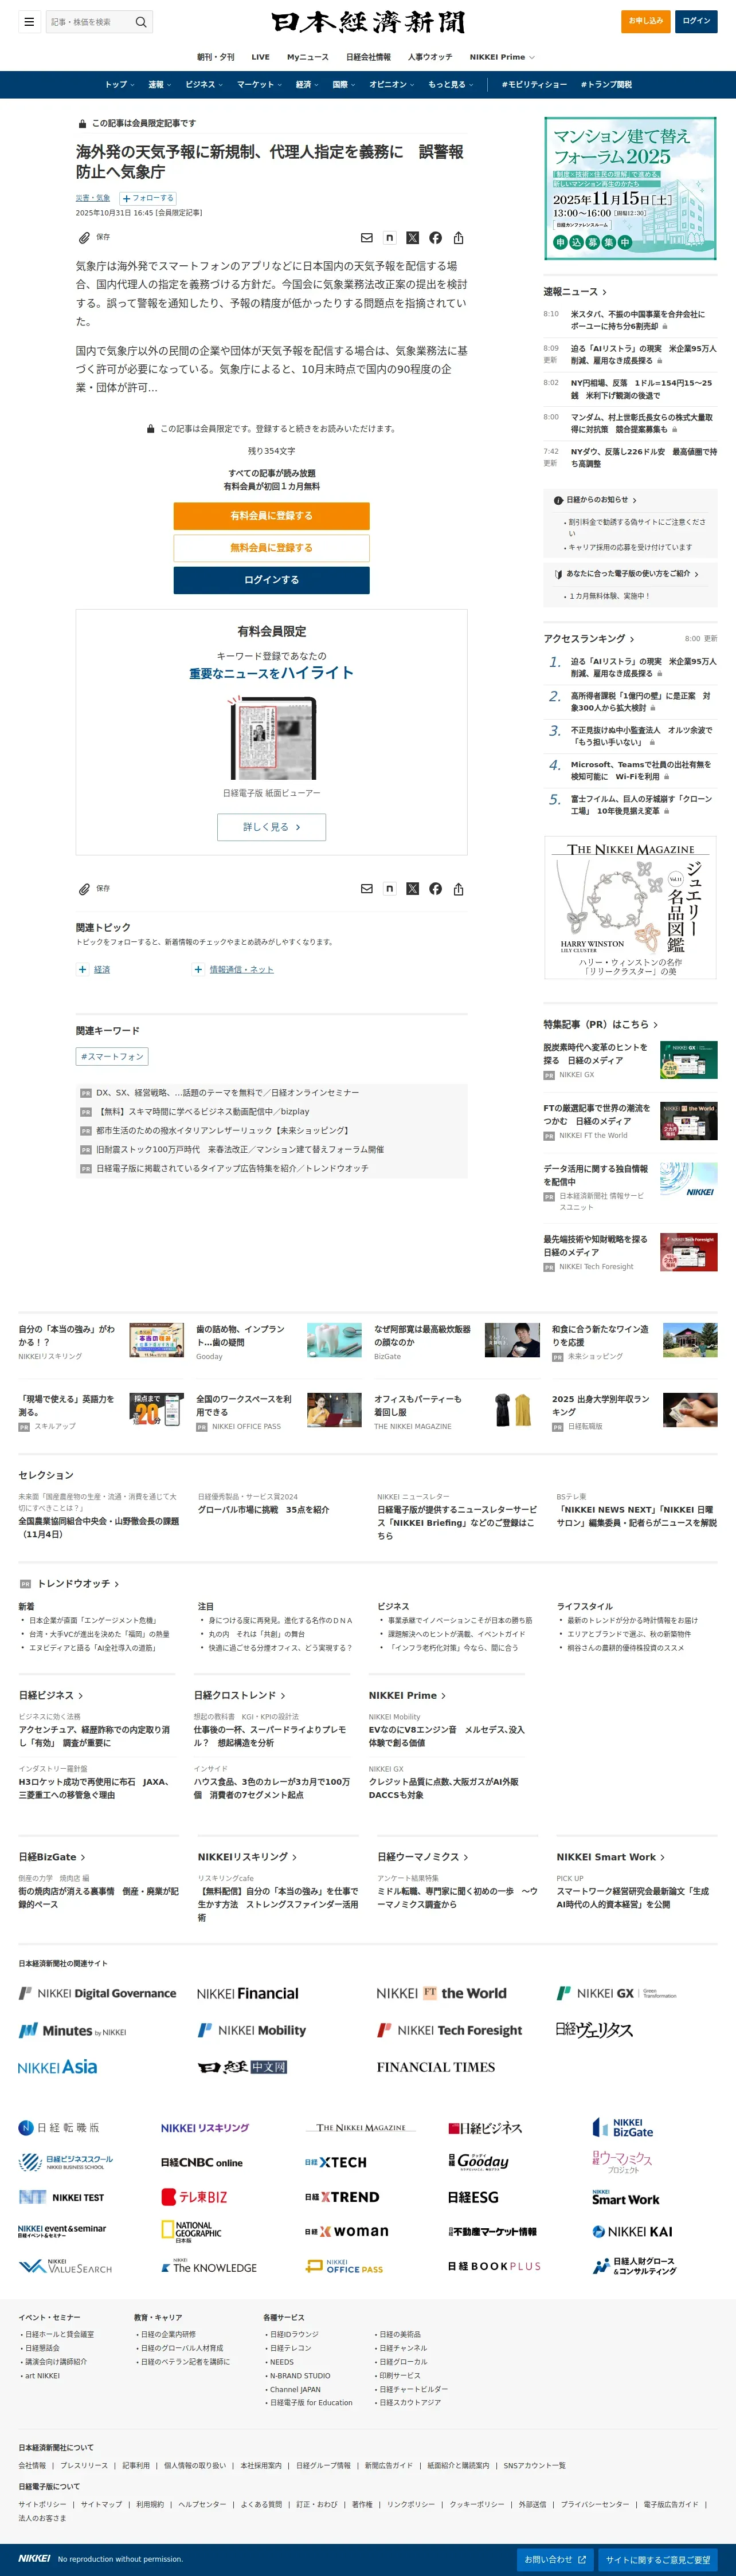
Task: Click bottom share upload icon
Action: [458, 889]
